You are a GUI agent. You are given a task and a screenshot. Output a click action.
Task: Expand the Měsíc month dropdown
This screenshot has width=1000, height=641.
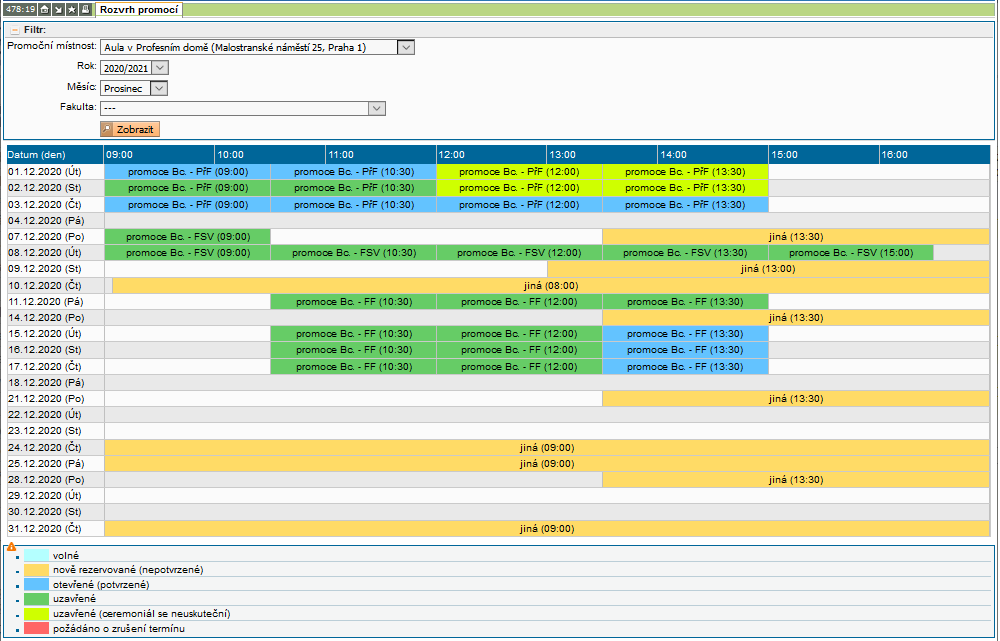[x=158, y=88]
